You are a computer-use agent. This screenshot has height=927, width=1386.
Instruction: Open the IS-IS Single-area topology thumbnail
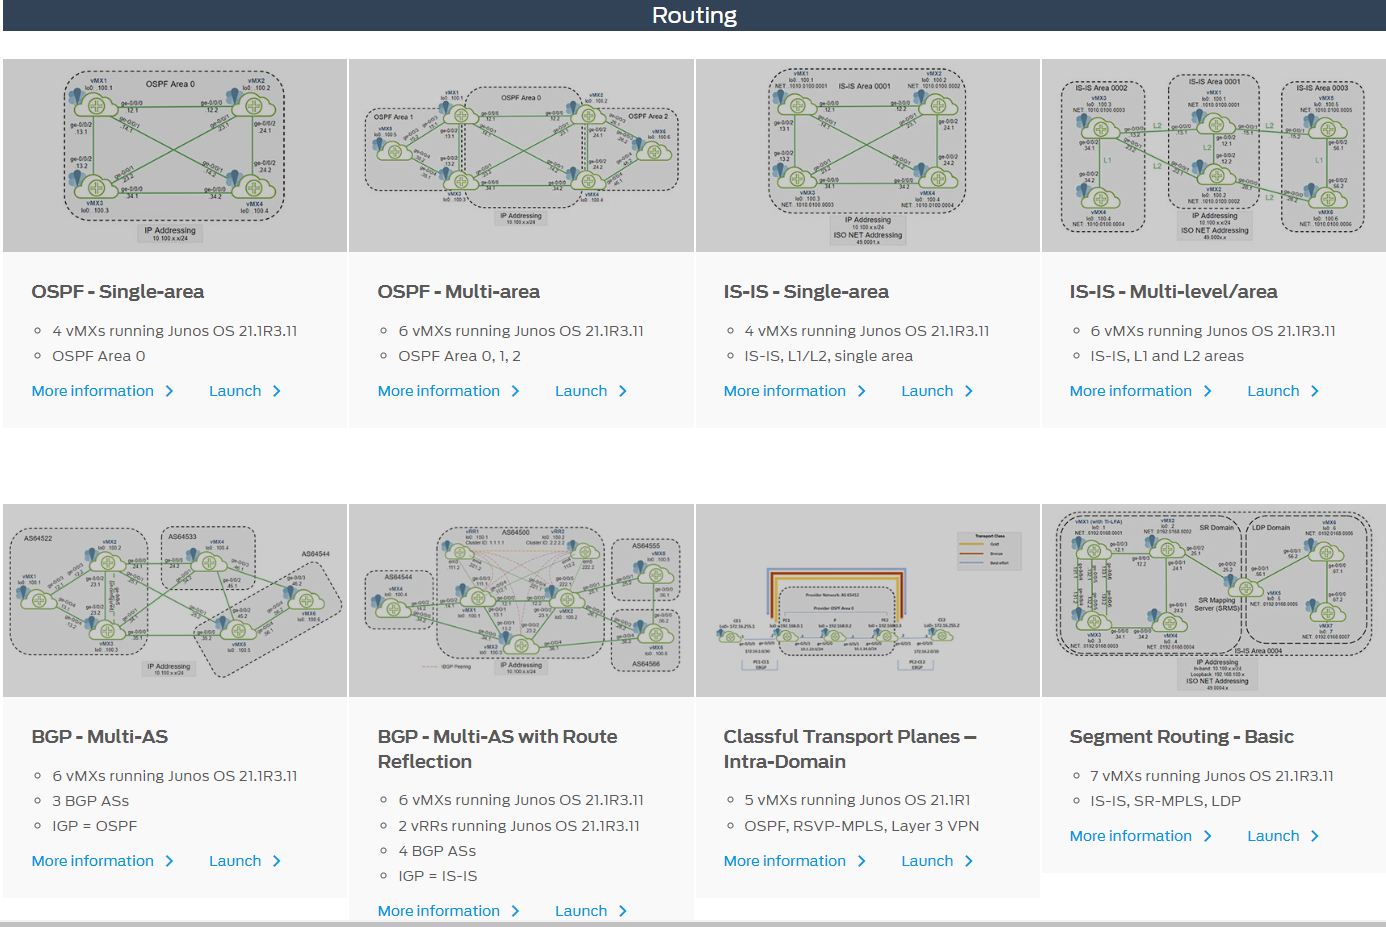point(866,154)
